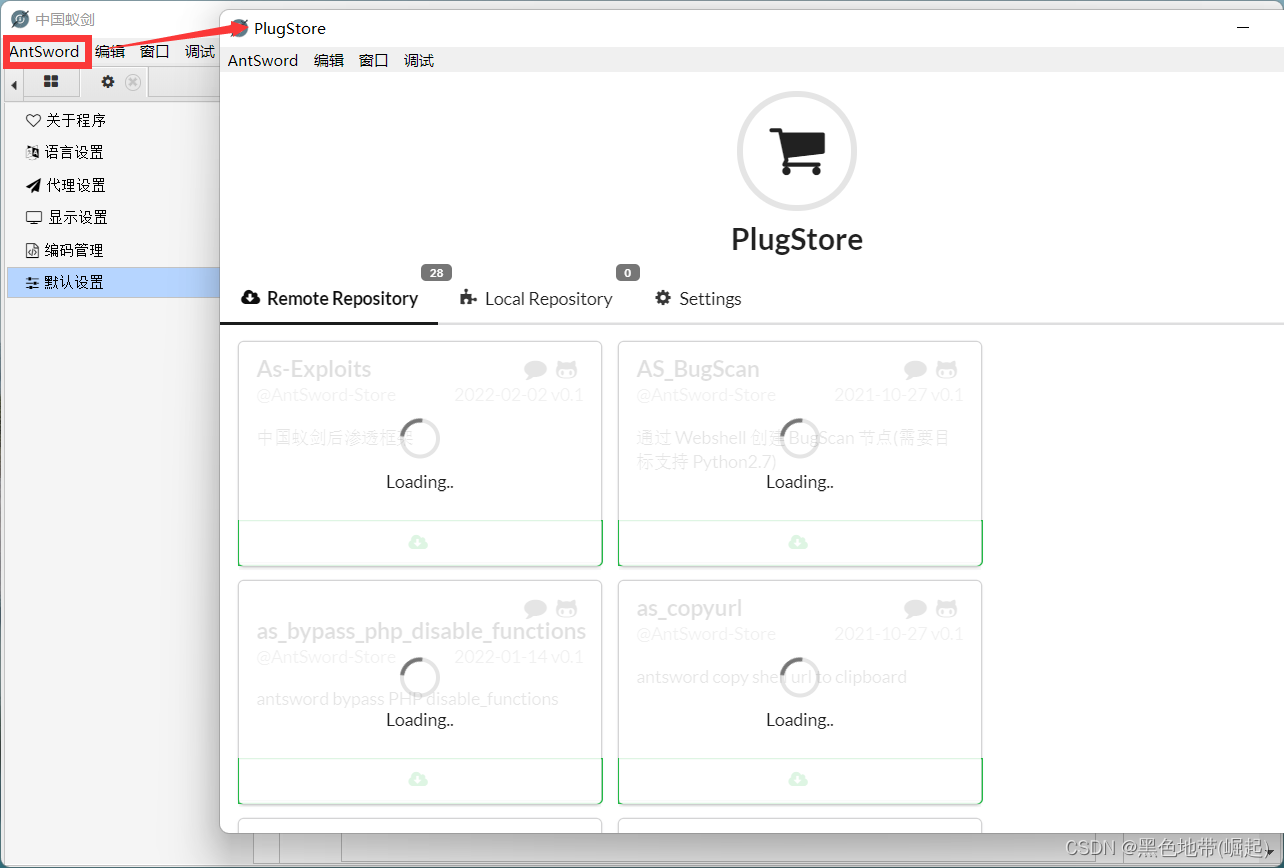Open comments icon on as_bypass_php_disable_functions card
Screen dimensions: 1284x868
pyautogui.click(x=535, y=608)
